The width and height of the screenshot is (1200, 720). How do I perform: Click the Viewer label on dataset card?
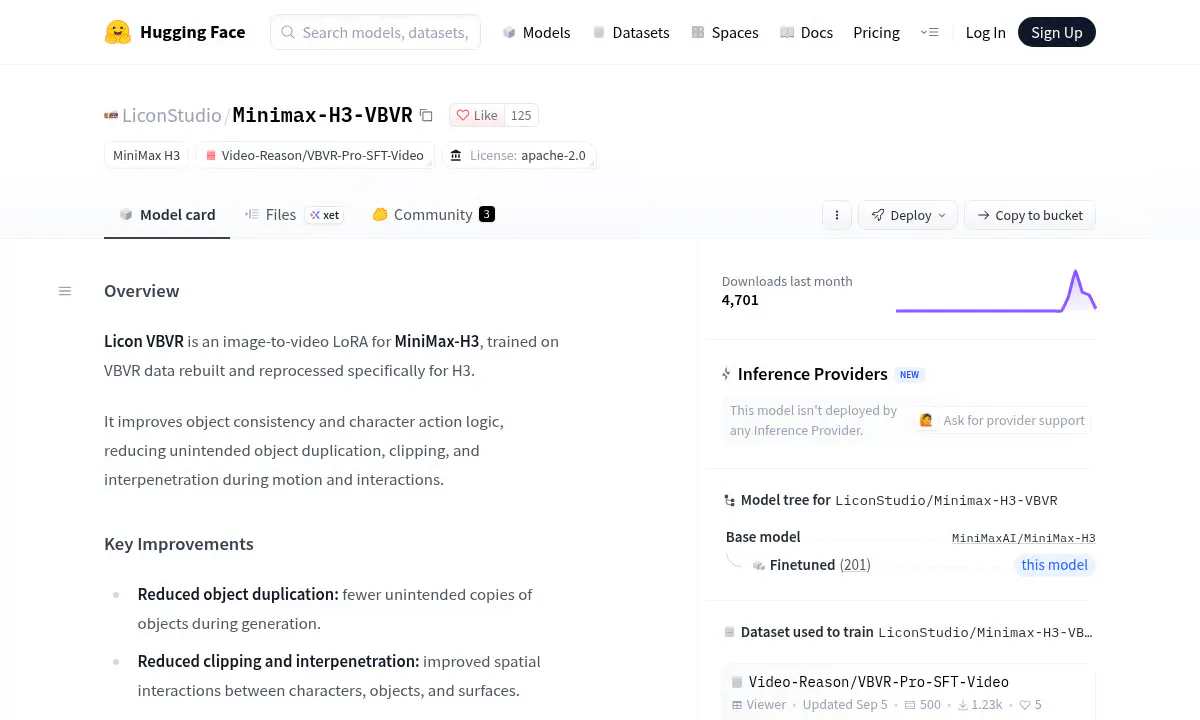tap(759, 705)
